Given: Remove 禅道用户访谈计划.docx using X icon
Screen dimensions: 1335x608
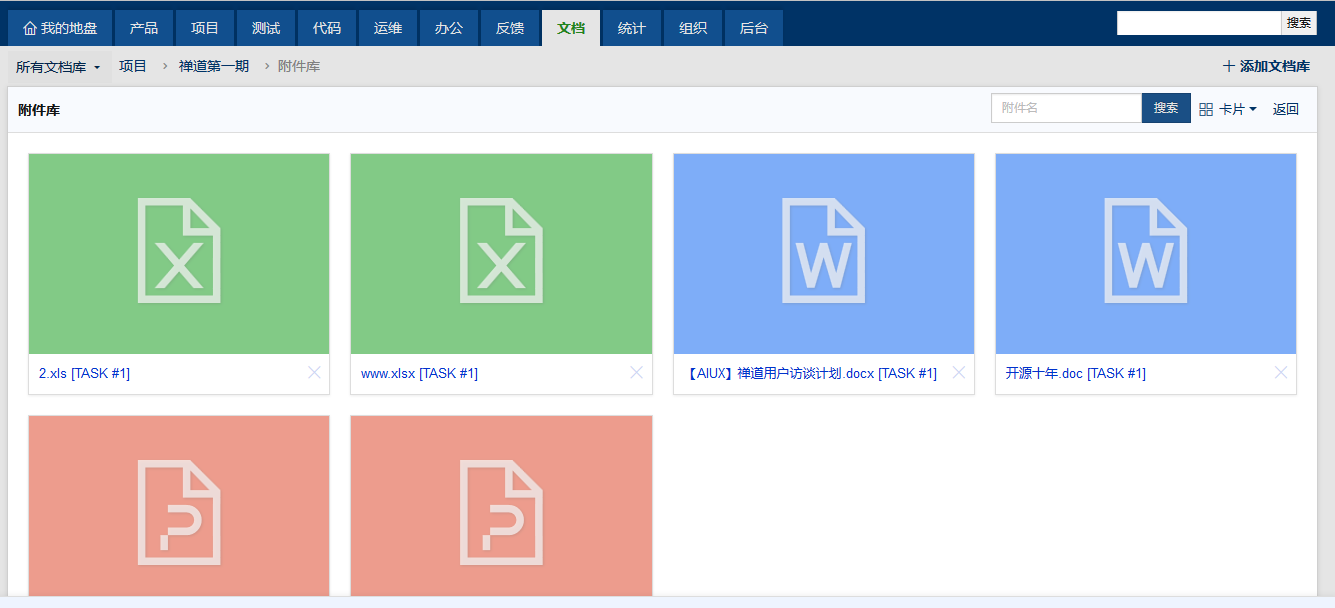Looking at the screenshot, I should (959, 373).
